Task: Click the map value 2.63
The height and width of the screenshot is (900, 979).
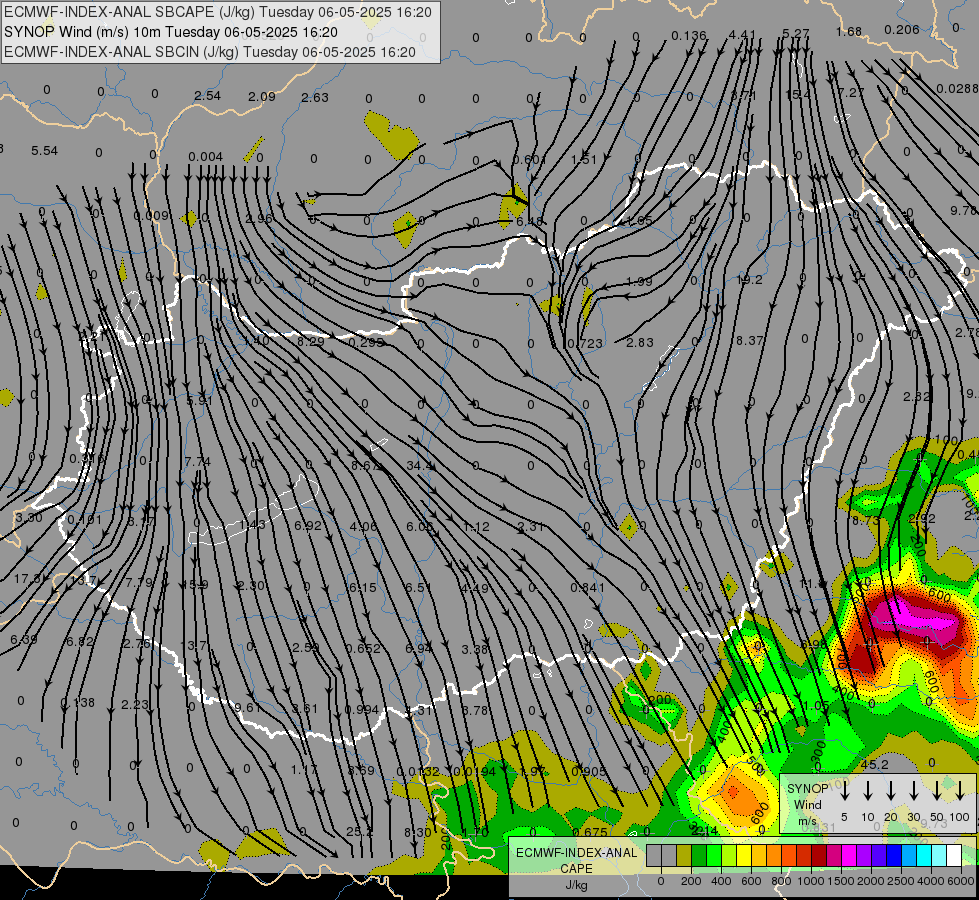Action: (315, 97)
